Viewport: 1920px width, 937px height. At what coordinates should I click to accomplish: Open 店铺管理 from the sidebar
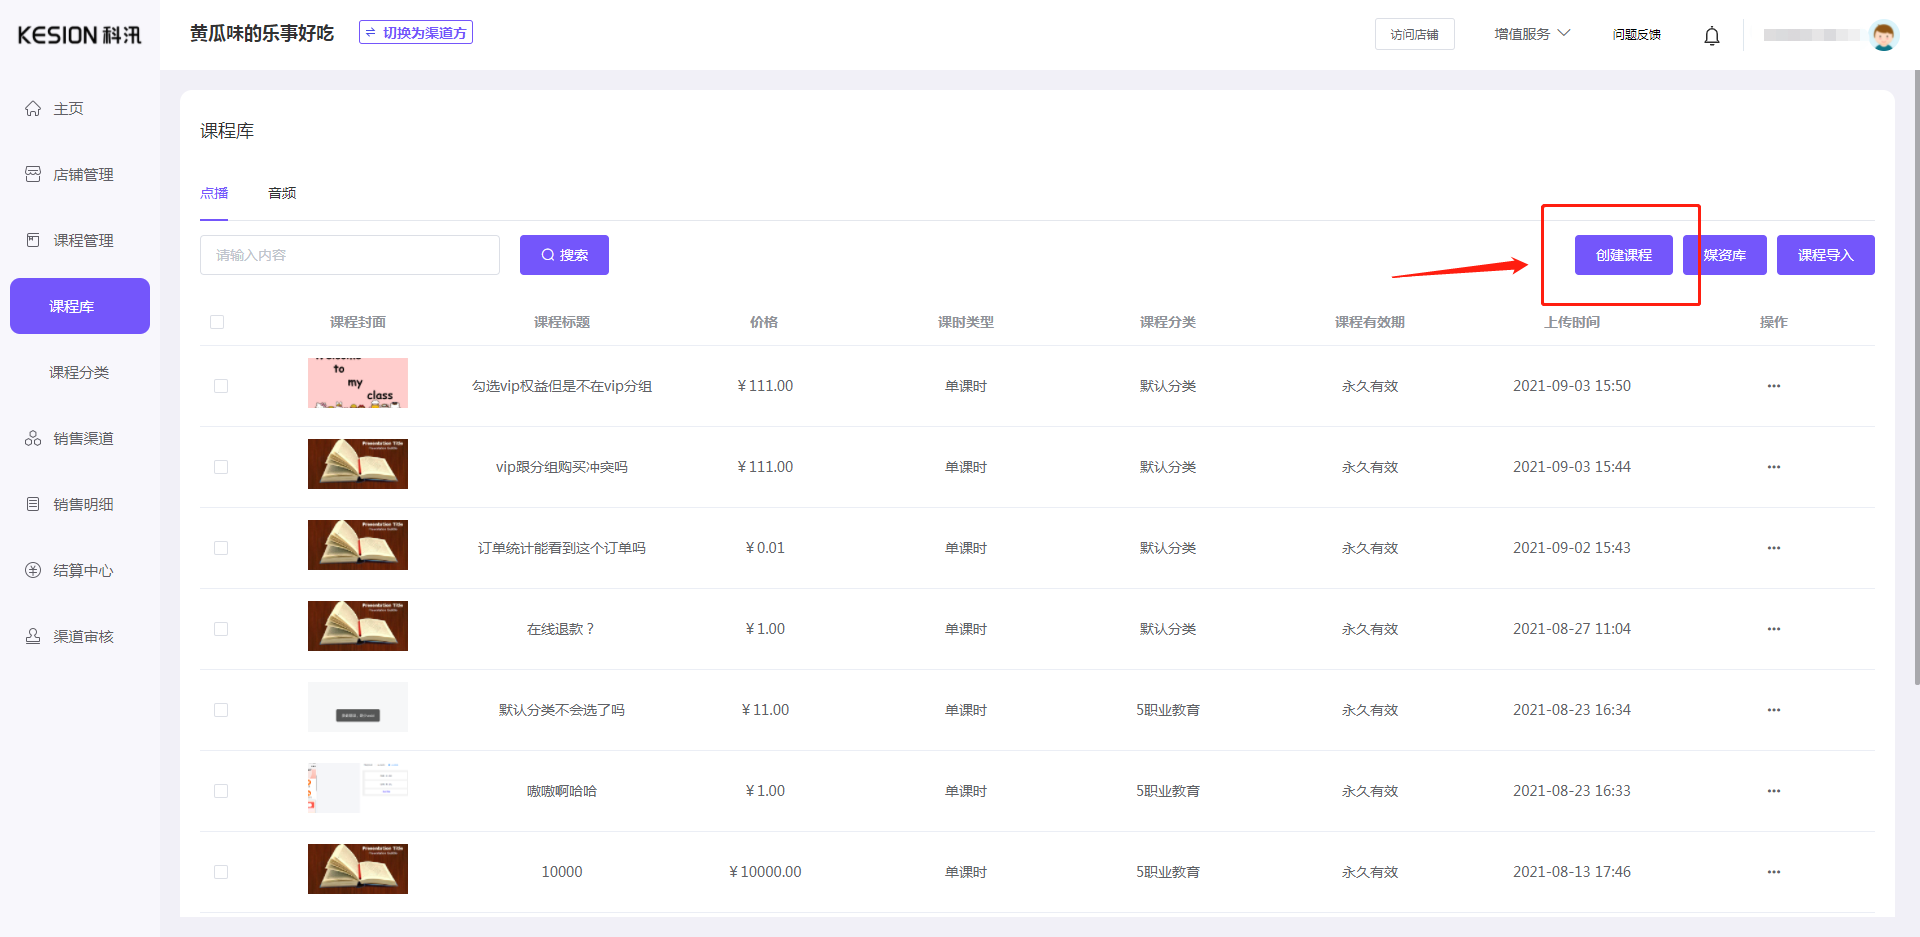coord(82,175)
